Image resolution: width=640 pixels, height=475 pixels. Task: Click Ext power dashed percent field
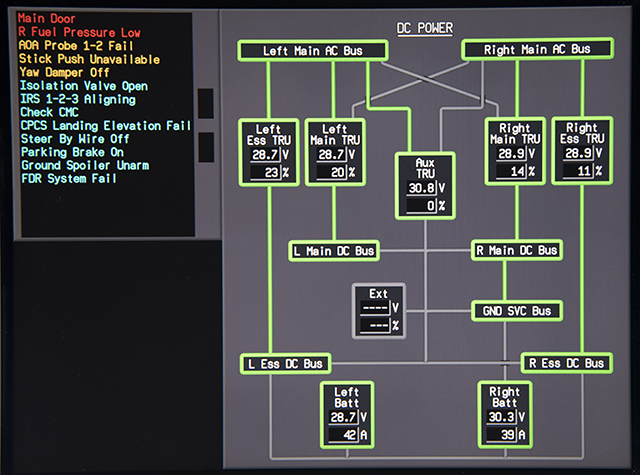click(x=375, y=326)
